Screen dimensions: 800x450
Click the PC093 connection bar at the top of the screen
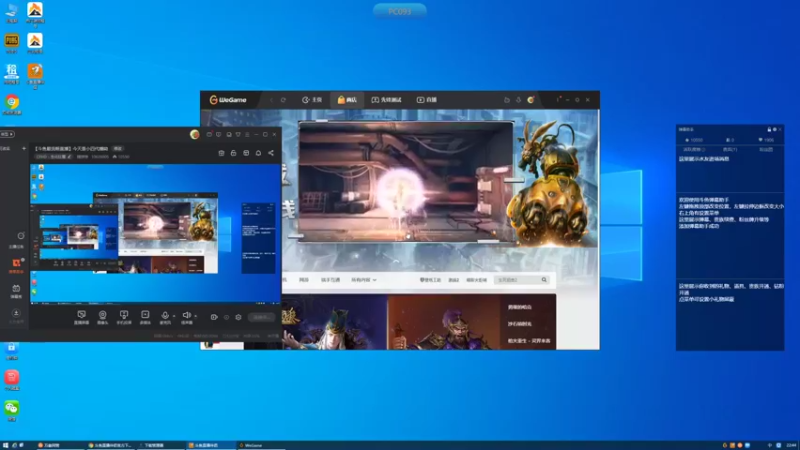399,11
